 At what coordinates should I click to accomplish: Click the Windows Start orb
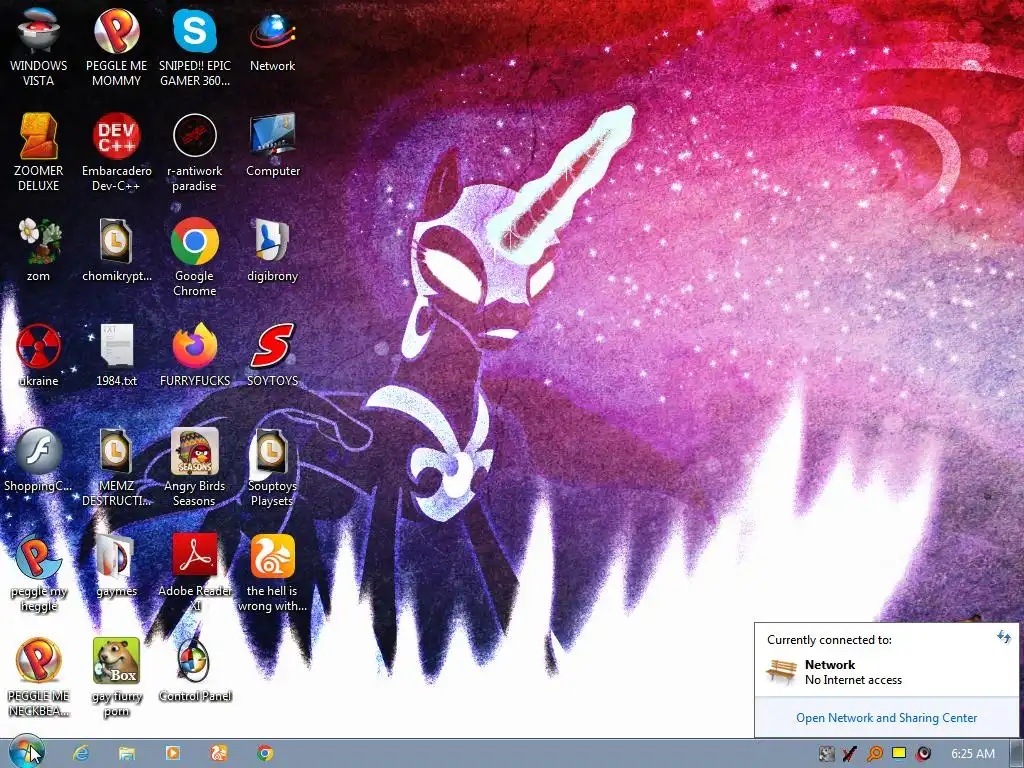coord(27,752)
